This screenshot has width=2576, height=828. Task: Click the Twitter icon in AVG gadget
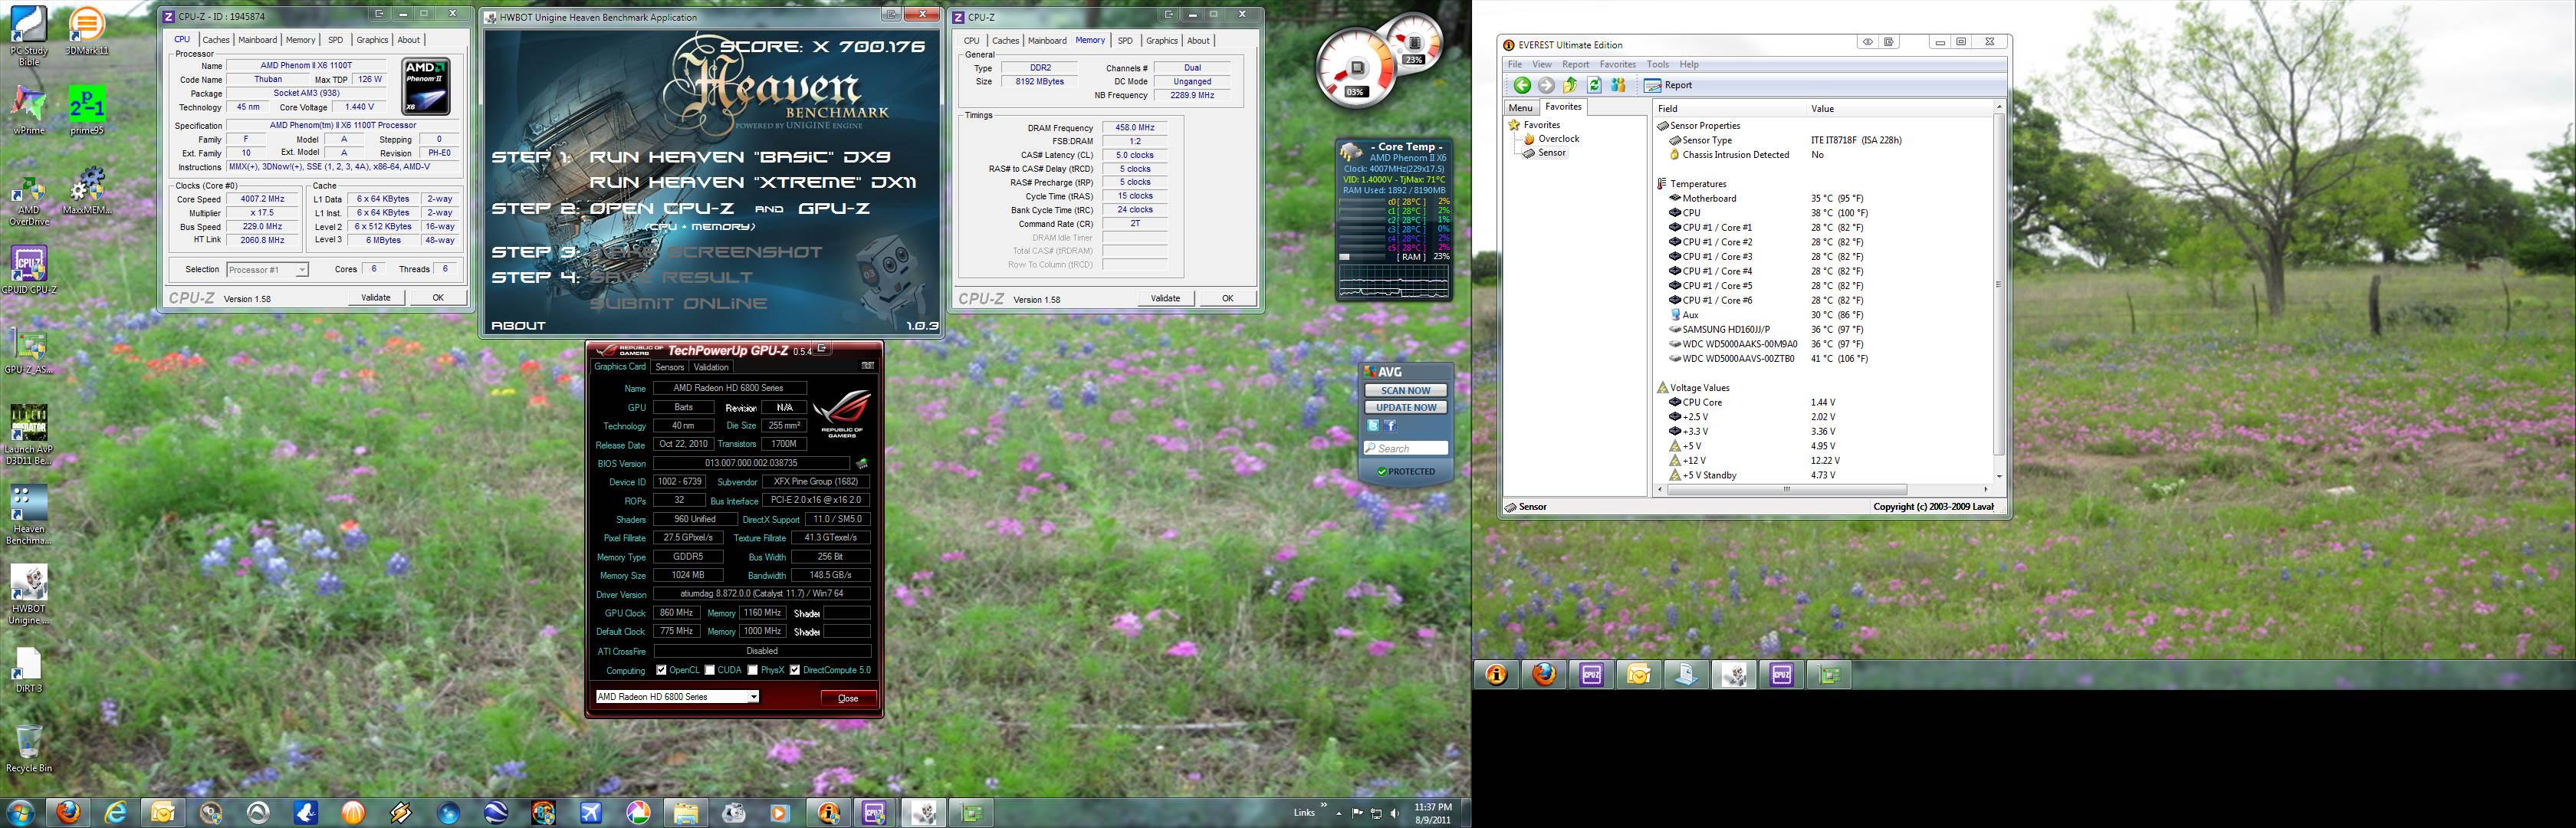pyautogui.click(x=1374, y=425)
